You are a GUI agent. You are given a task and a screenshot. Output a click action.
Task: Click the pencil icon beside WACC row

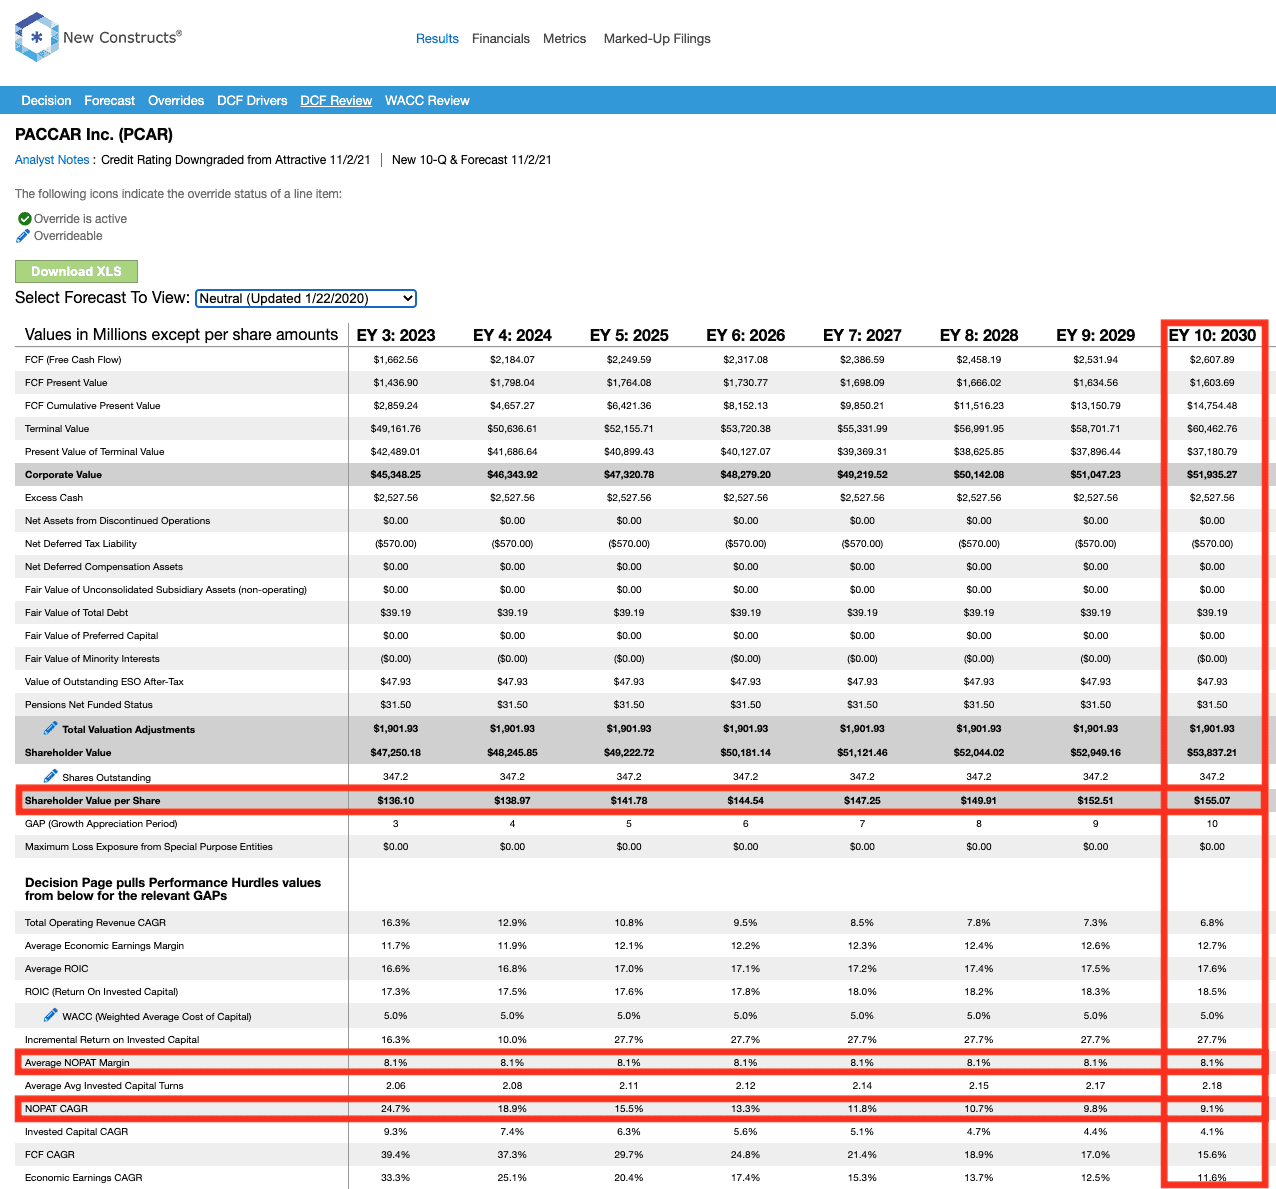50,1015
